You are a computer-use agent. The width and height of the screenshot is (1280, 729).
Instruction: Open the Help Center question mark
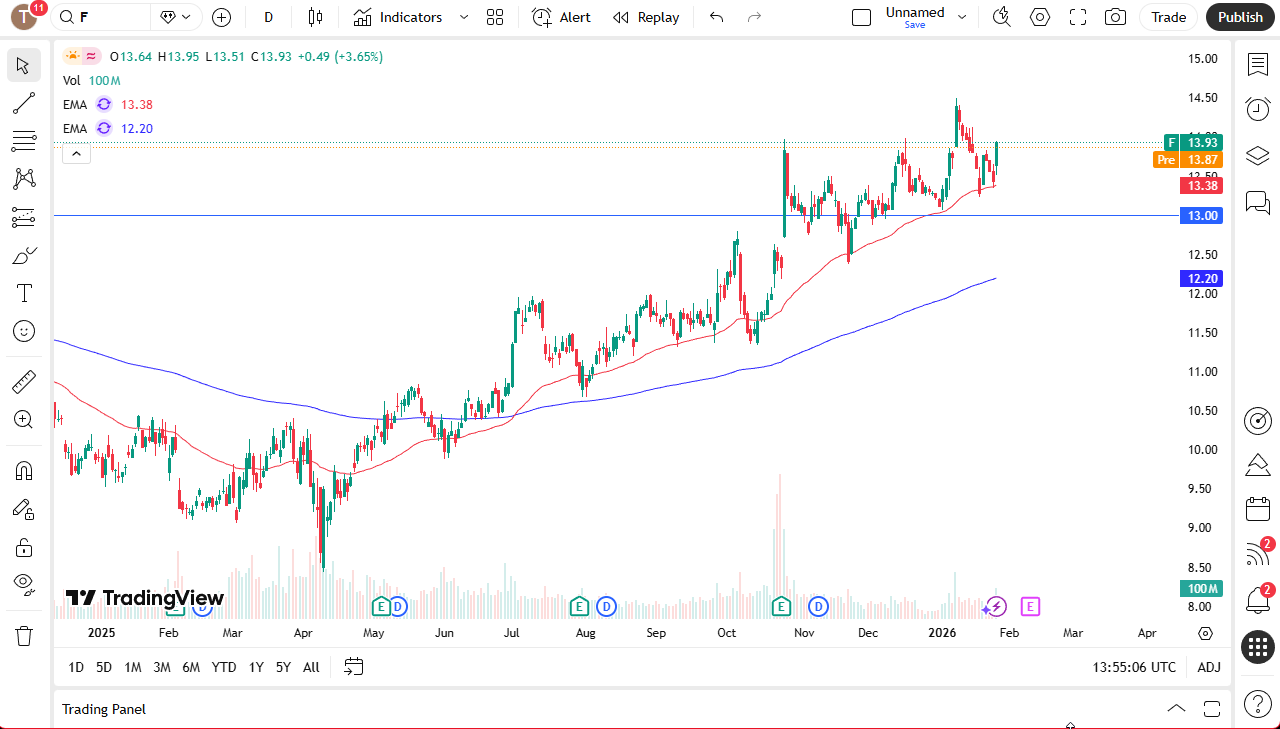click(1257, 703)
